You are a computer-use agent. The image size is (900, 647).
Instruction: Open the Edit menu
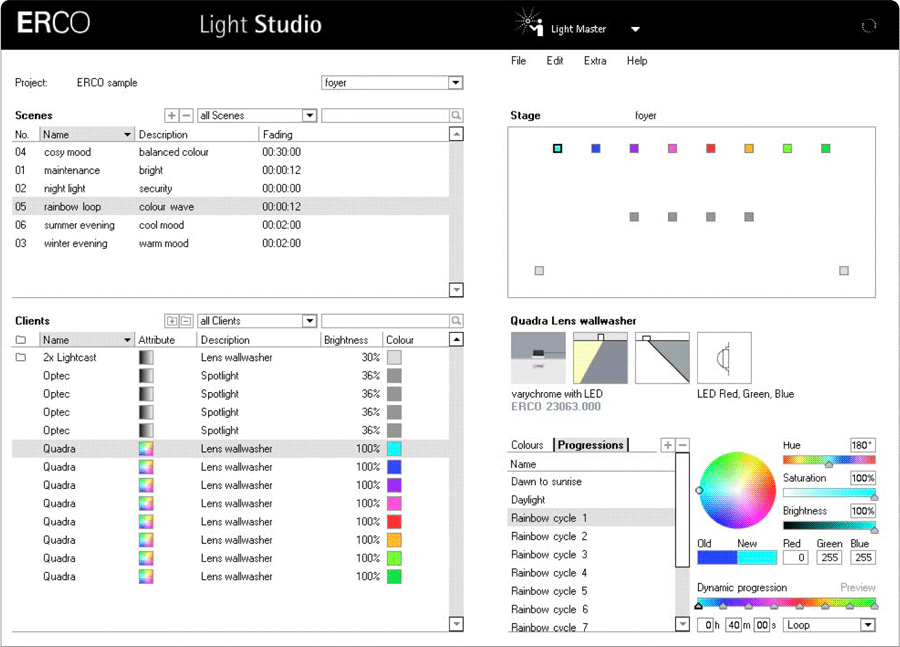coord(554,61)
